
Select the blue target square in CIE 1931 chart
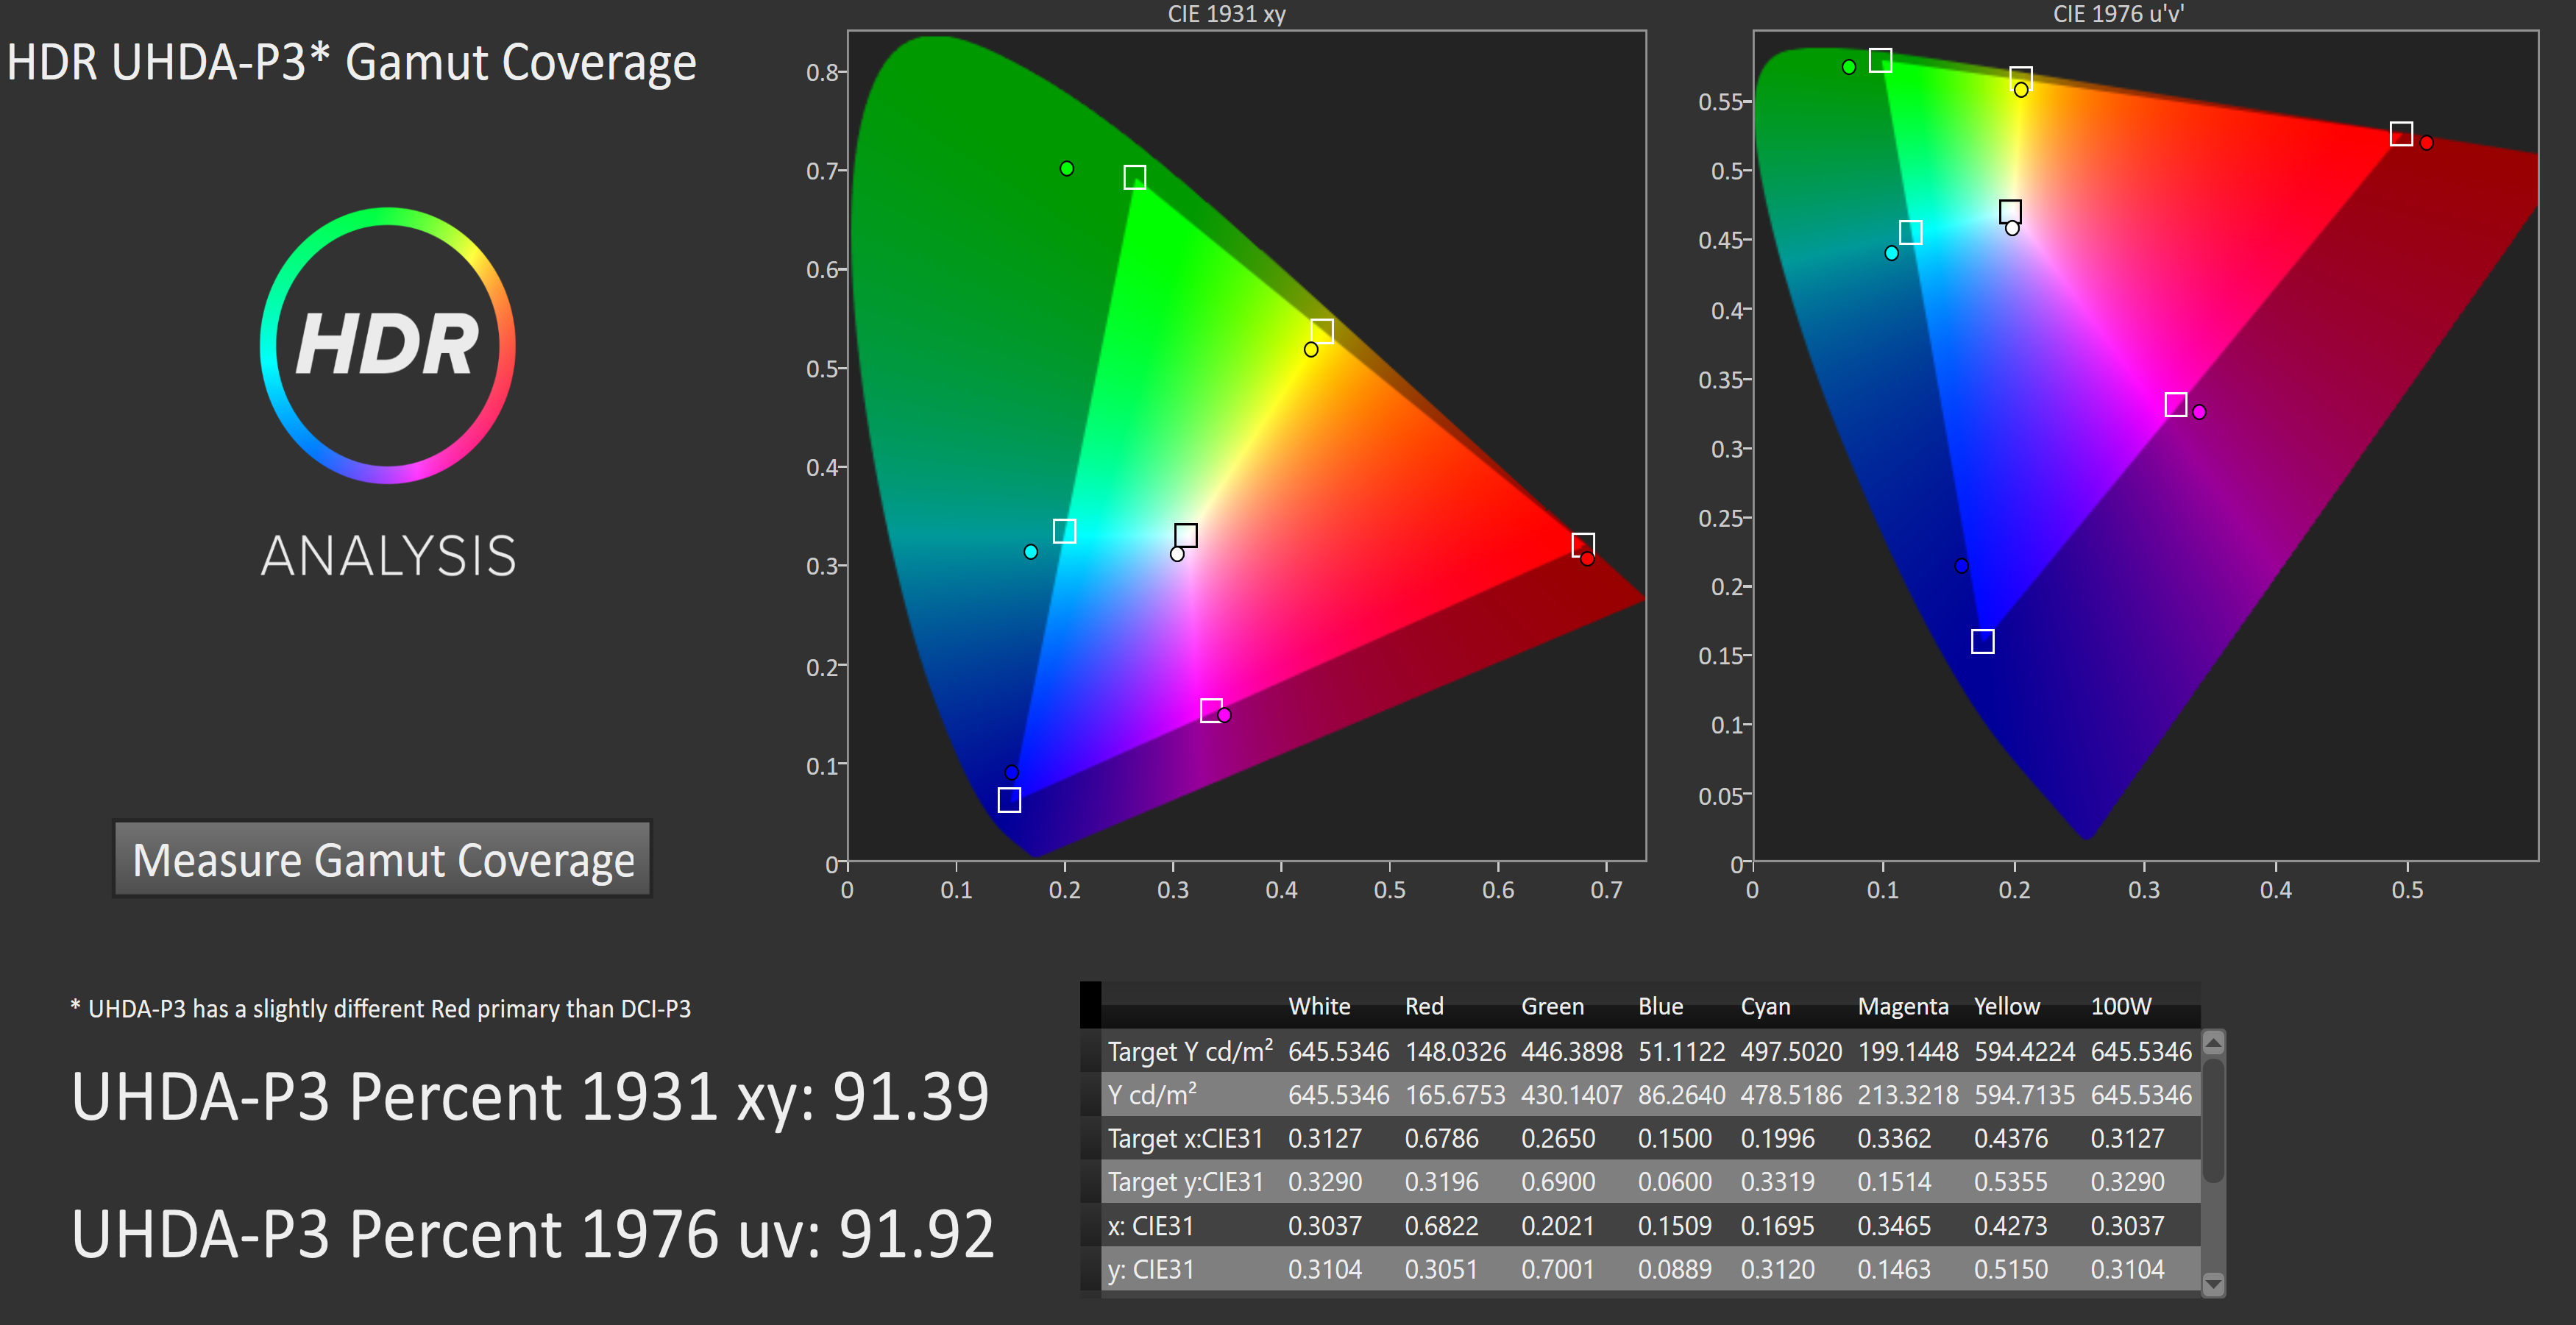(x=1009, y=800)
